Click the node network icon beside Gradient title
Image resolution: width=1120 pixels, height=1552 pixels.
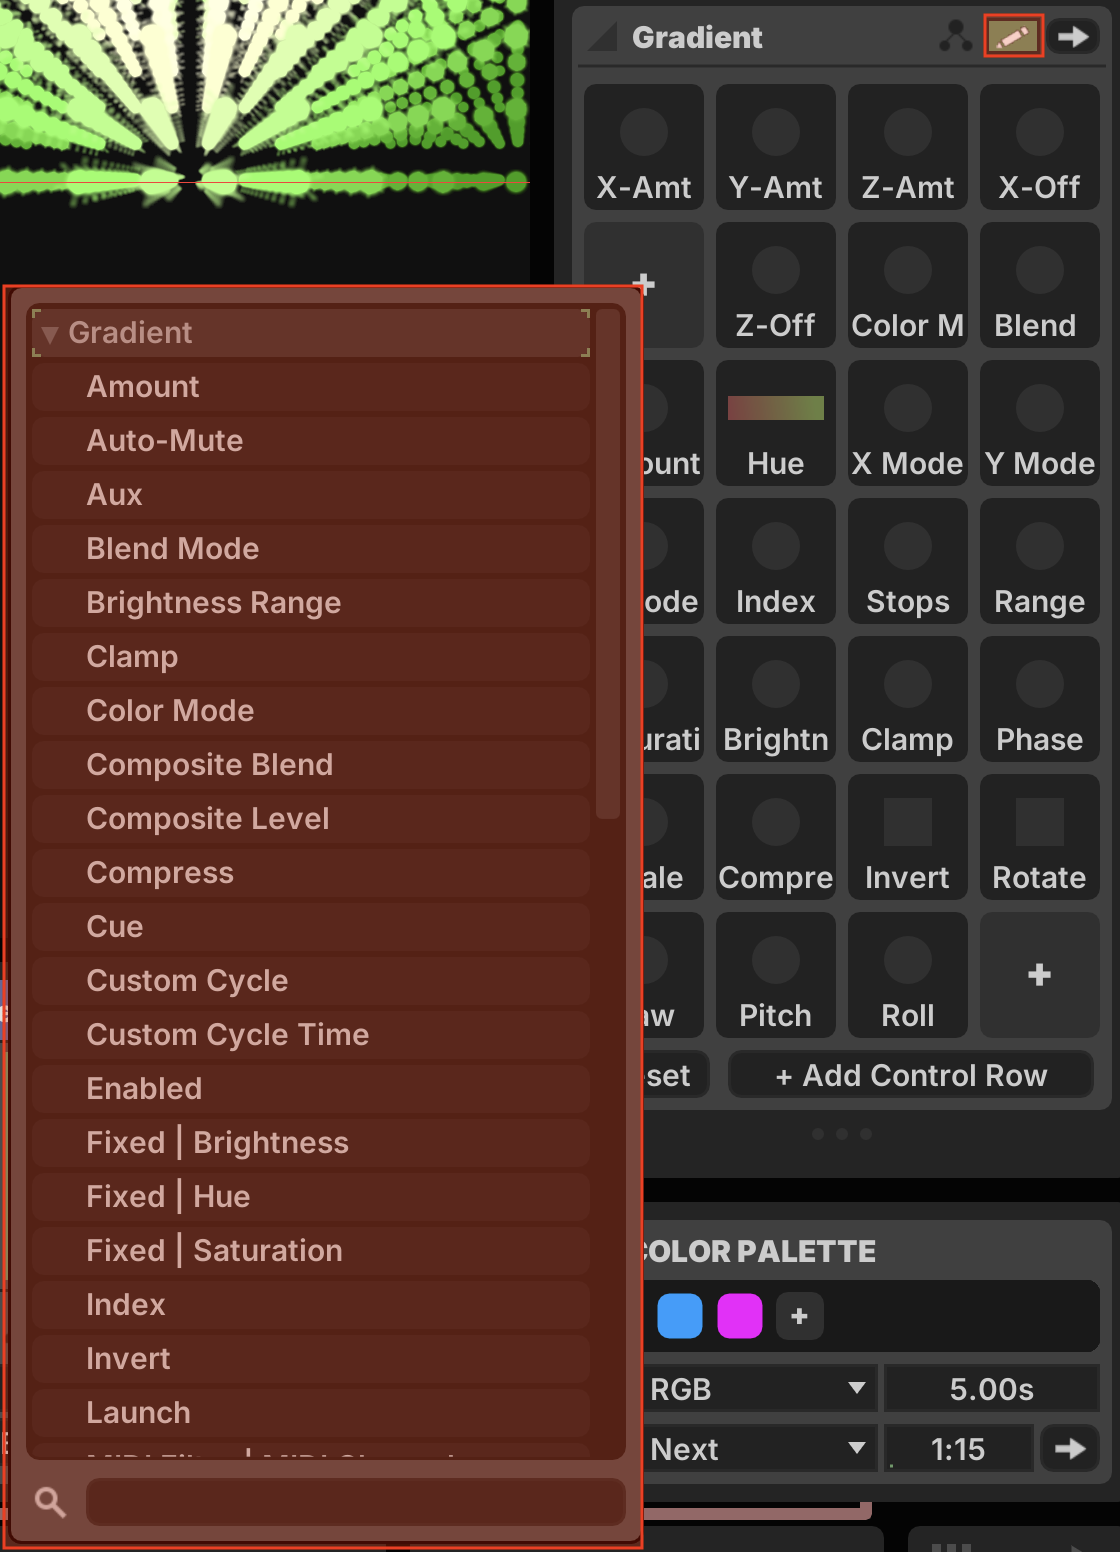click(x=956, y=37)
